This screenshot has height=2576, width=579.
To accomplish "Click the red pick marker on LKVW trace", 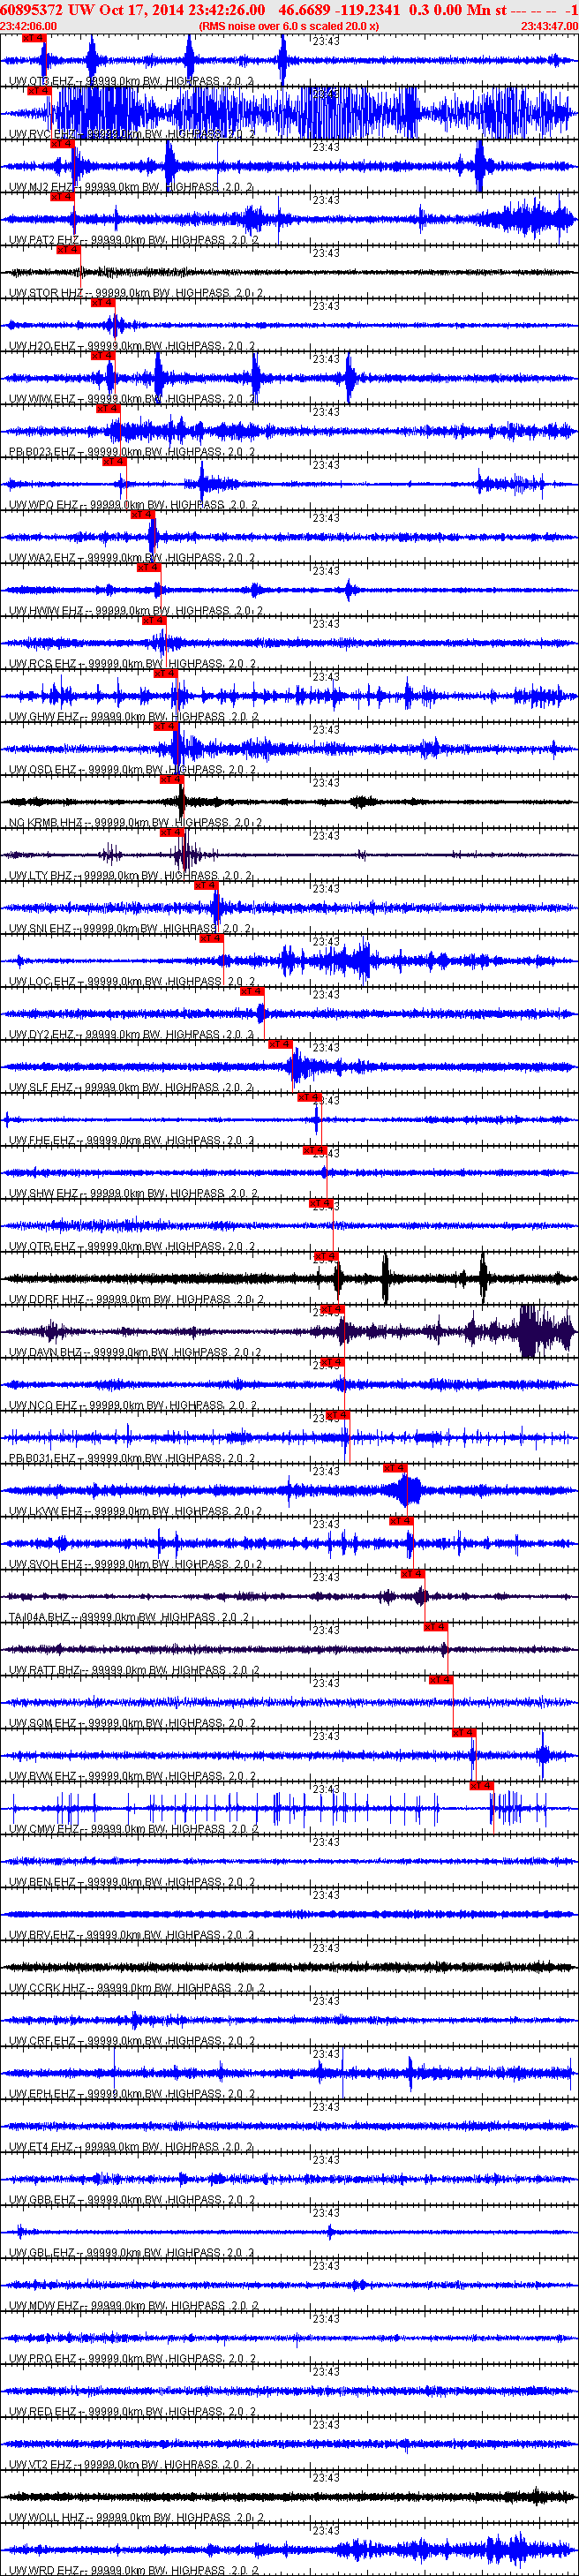I will tap(395, 1468).
